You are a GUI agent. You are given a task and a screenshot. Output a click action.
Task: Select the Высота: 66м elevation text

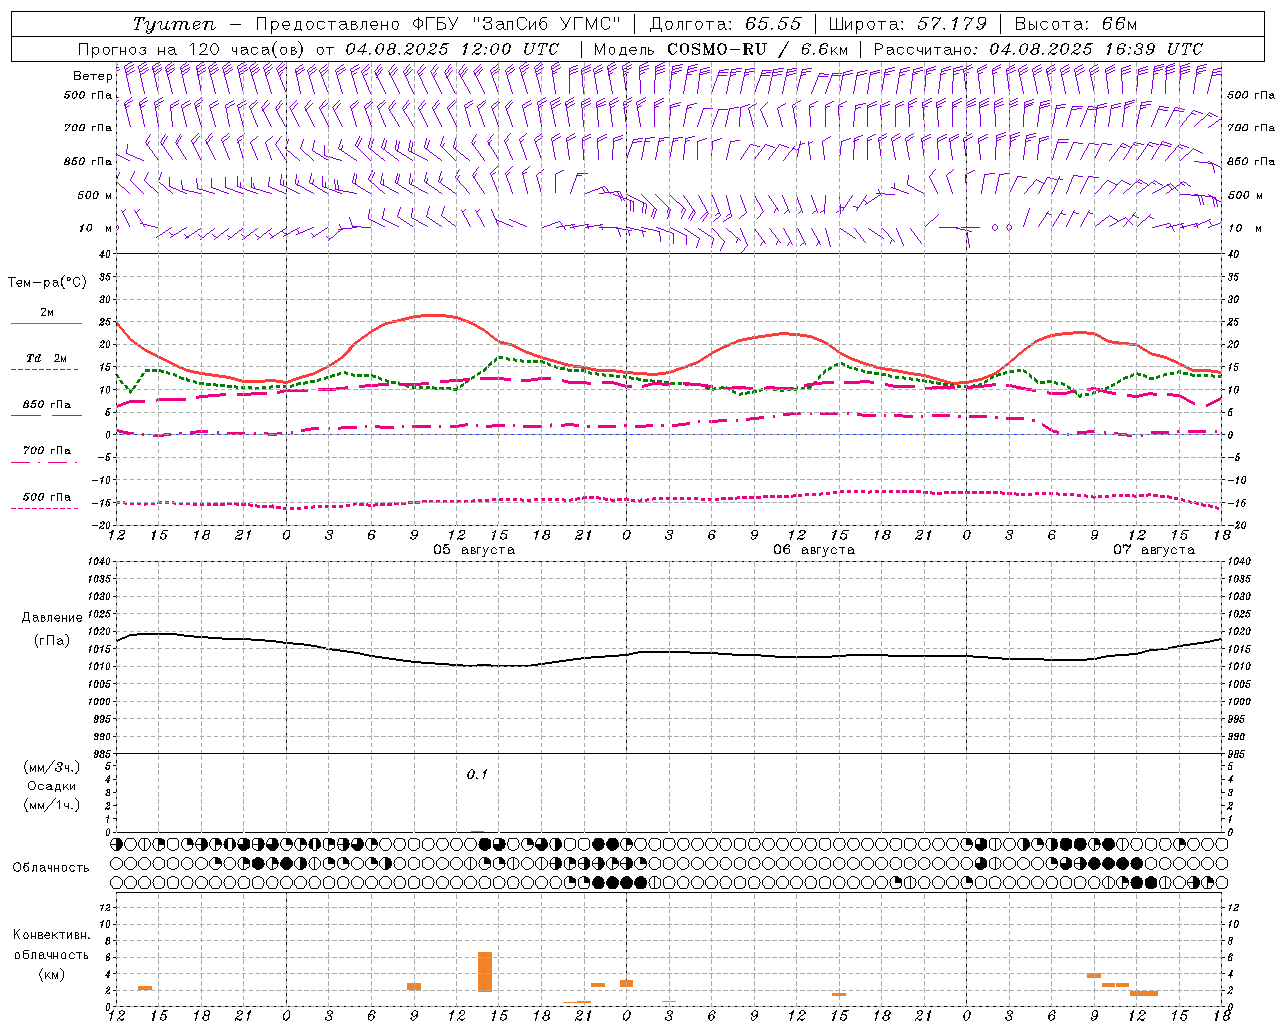[1076, 24]
